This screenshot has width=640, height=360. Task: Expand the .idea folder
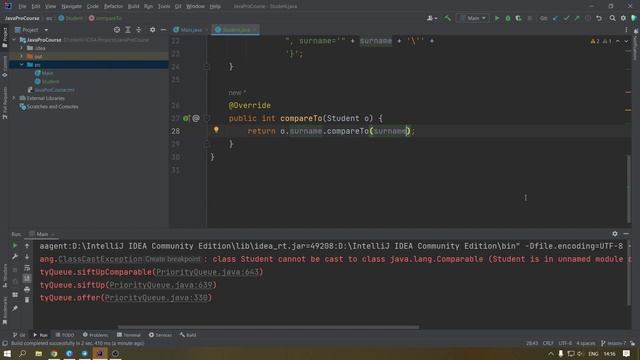point(22,48)
